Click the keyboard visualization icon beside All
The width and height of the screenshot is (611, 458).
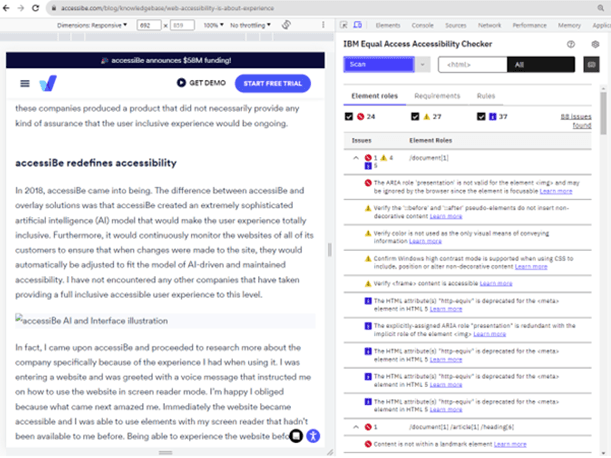(x=591, y=64)
